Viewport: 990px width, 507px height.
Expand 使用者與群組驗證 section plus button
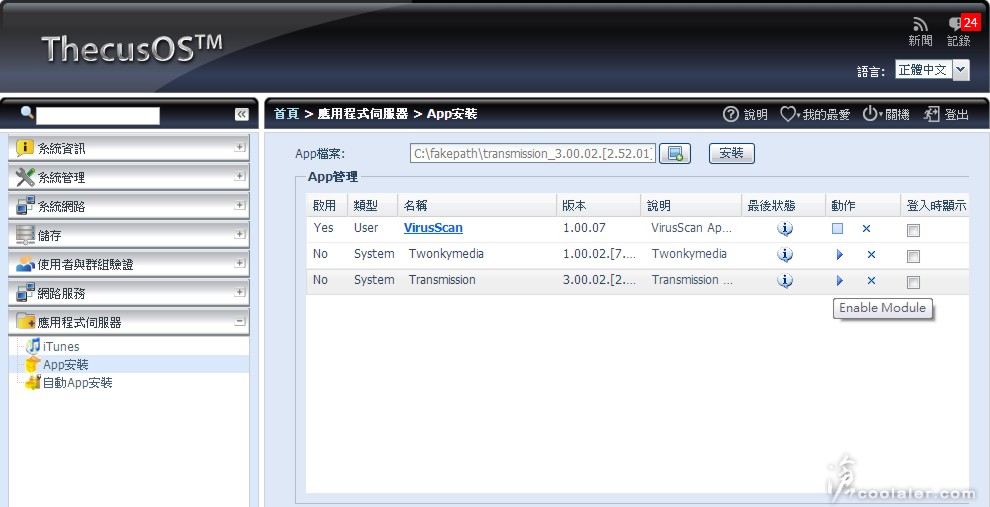click(x=239, y=263)
